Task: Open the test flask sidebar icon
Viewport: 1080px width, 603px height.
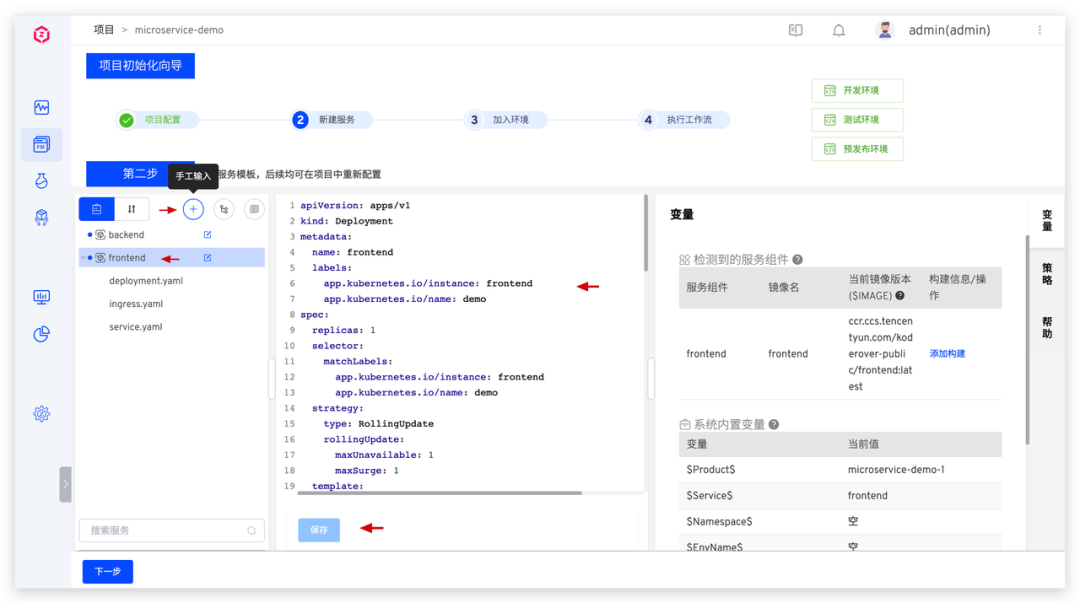Action: 41,181
